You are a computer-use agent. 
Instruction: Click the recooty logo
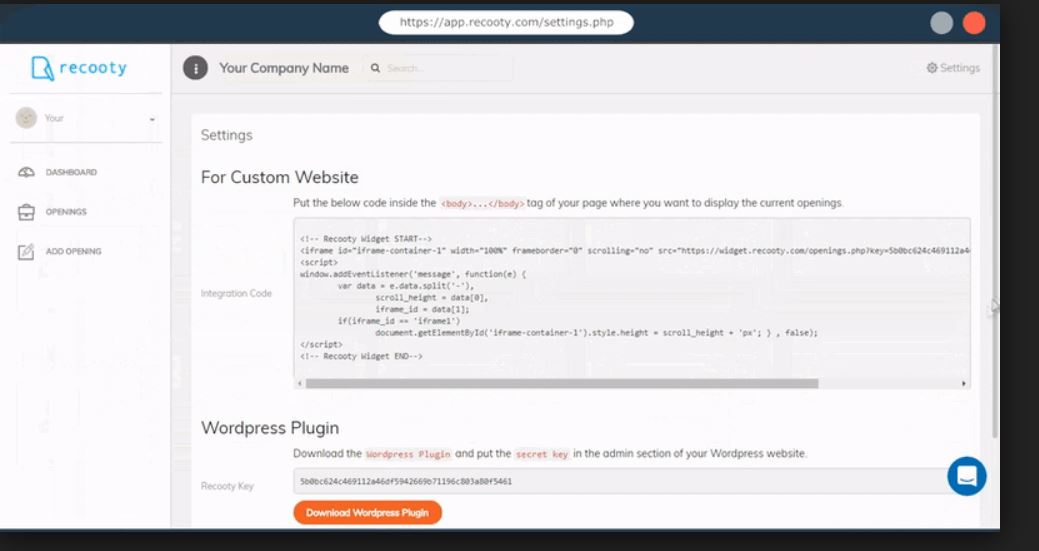click(x=79, y=68)
